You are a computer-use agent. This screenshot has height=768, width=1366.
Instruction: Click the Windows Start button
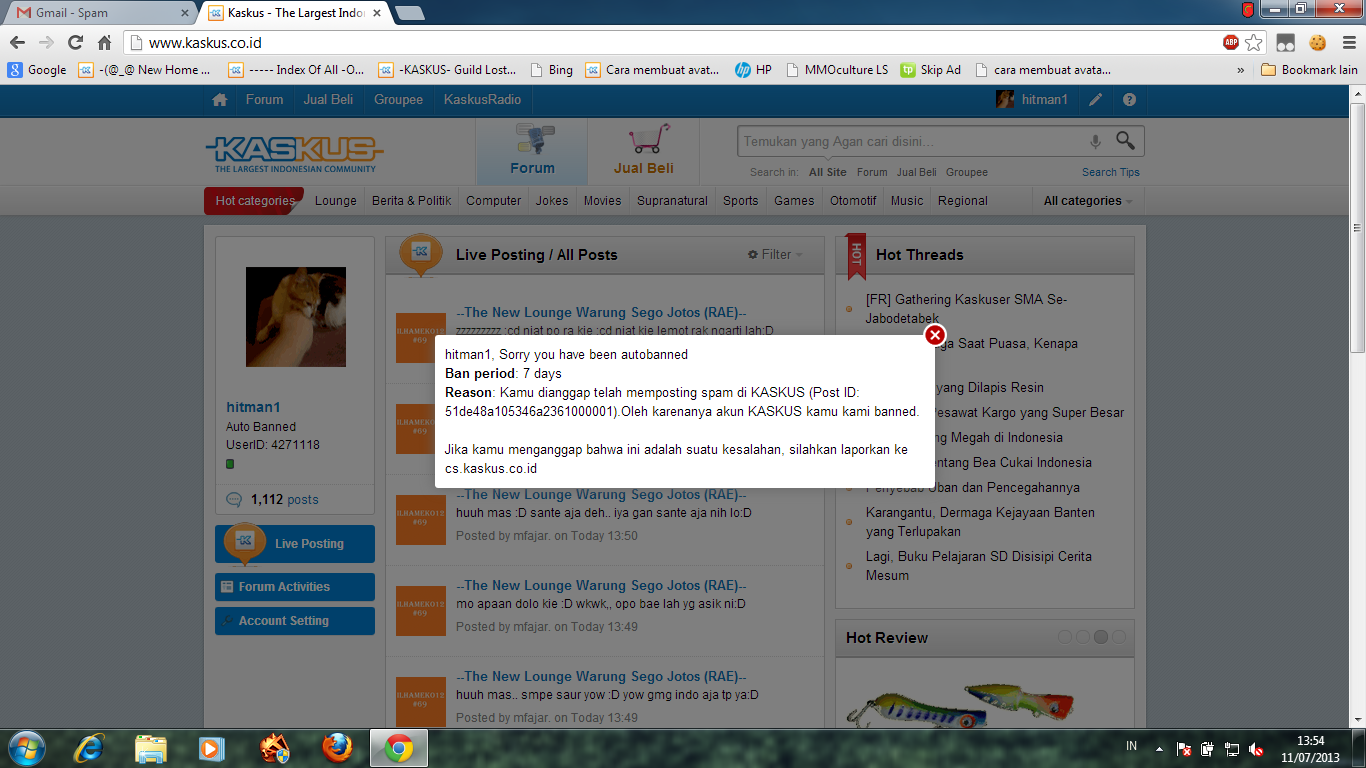tap(25, 748)
